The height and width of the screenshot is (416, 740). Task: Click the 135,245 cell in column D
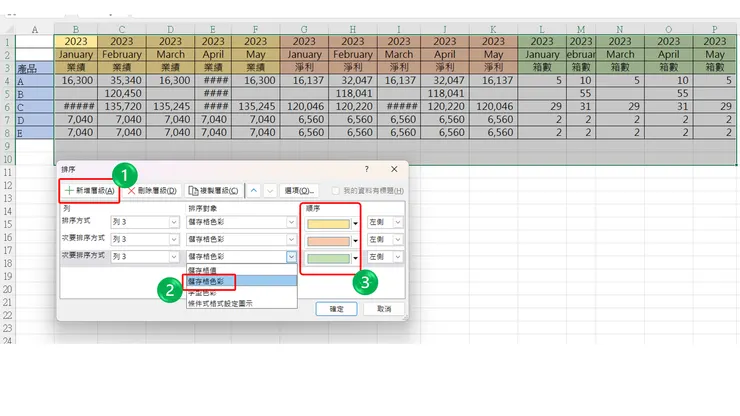click(170, 107)
